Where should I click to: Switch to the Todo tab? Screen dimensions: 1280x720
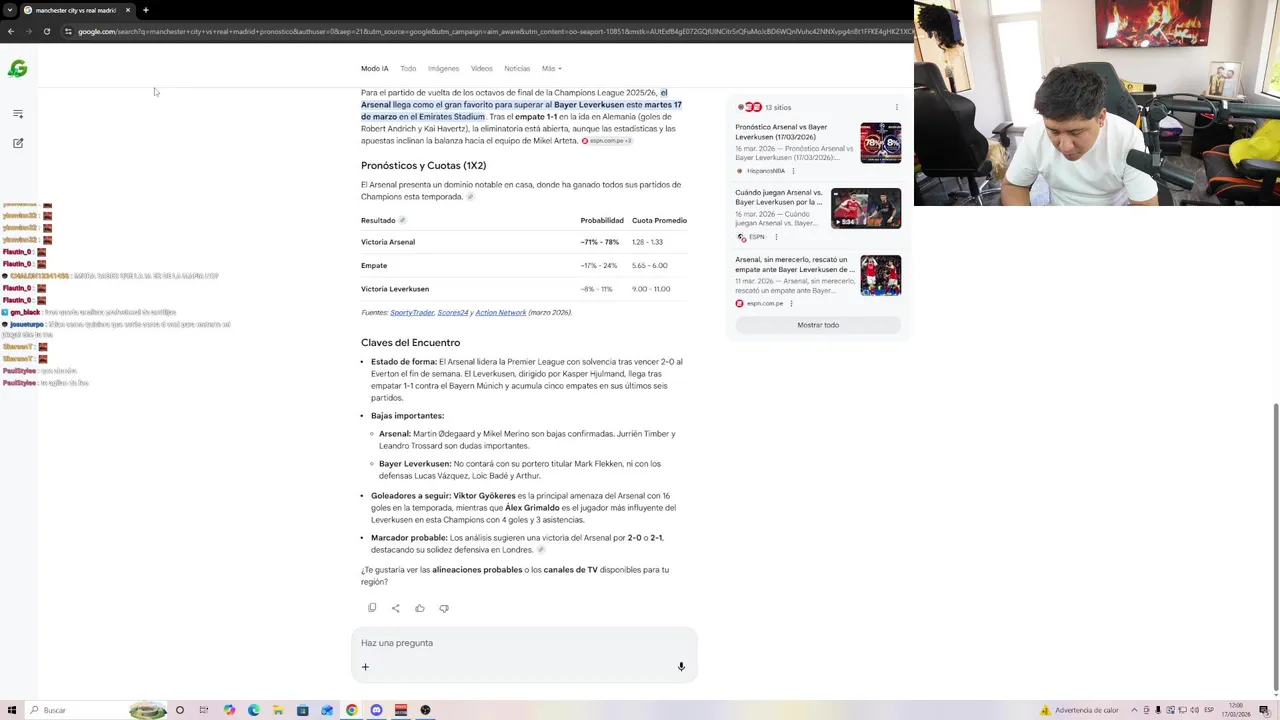click(408, 68)
